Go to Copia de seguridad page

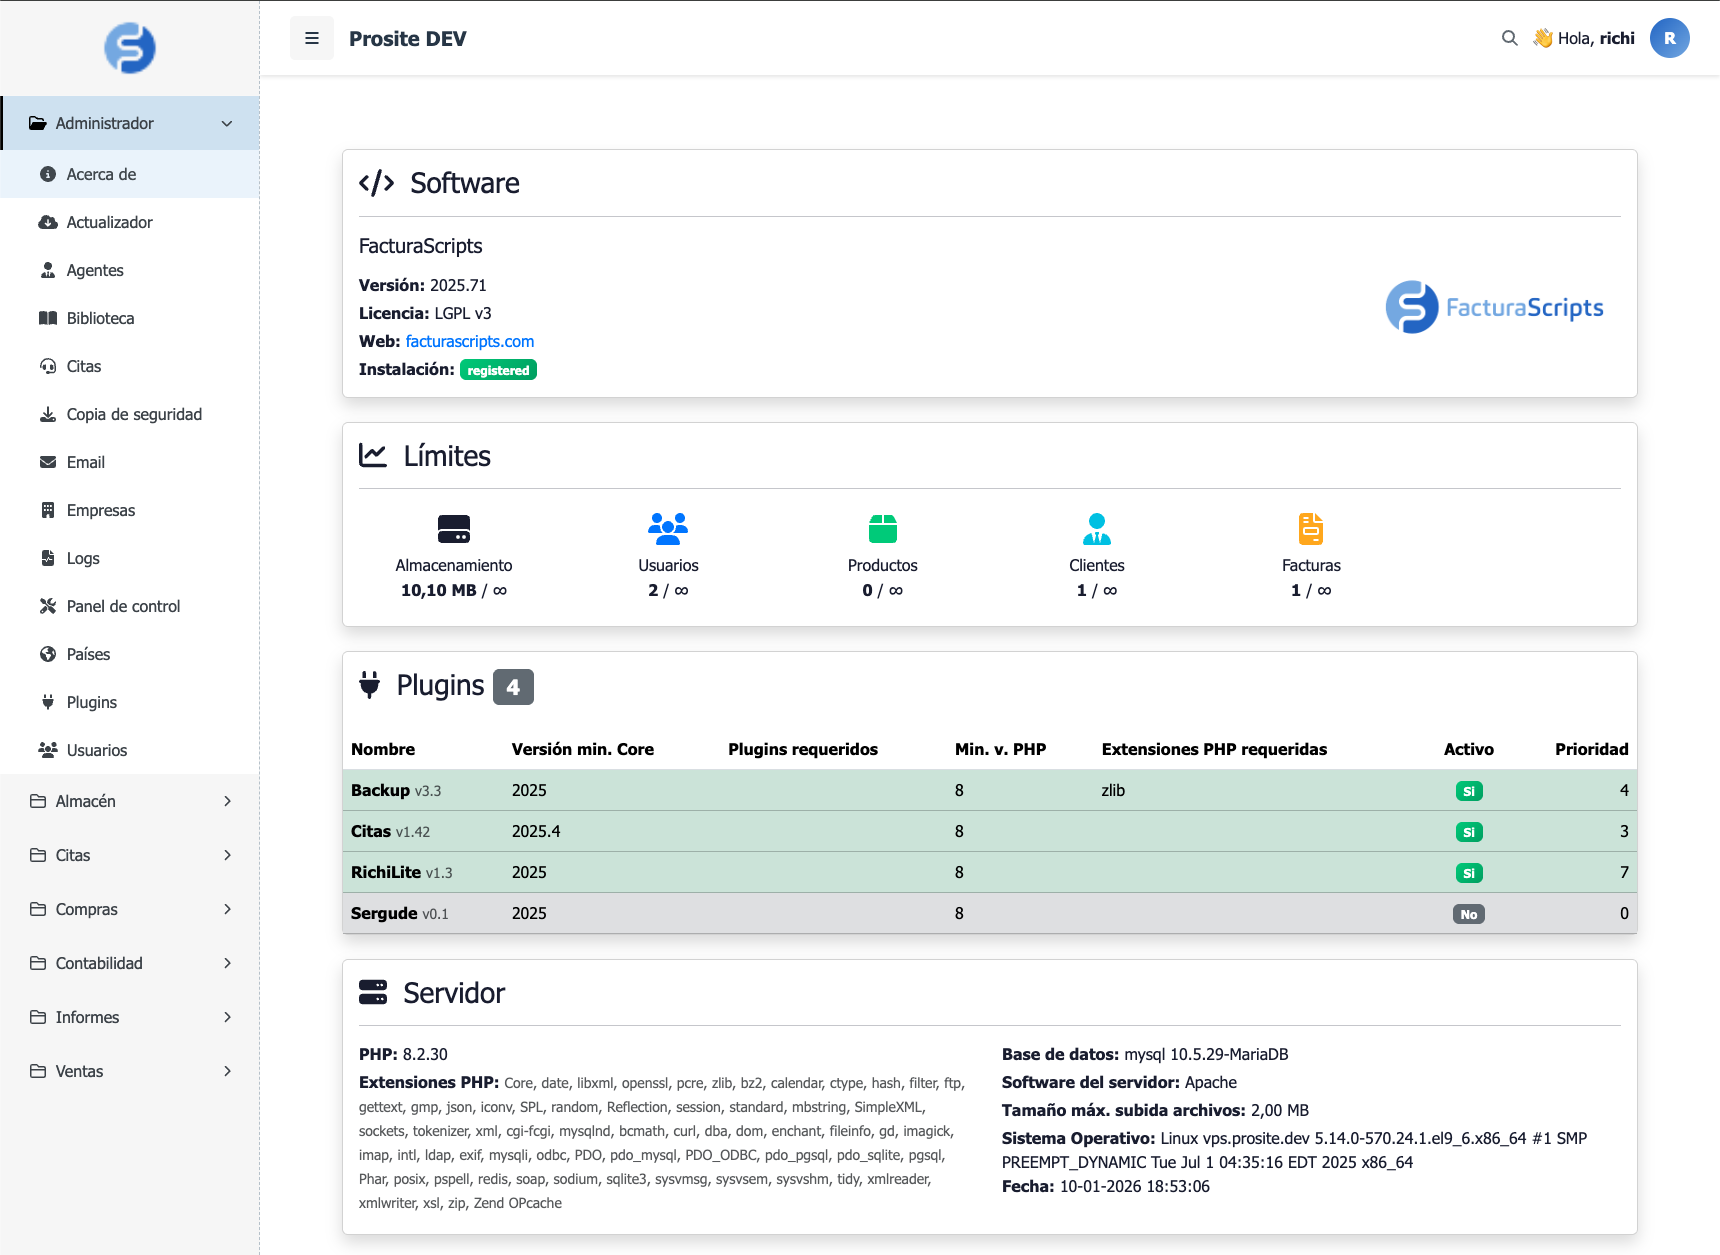click(x=134, y=414)
